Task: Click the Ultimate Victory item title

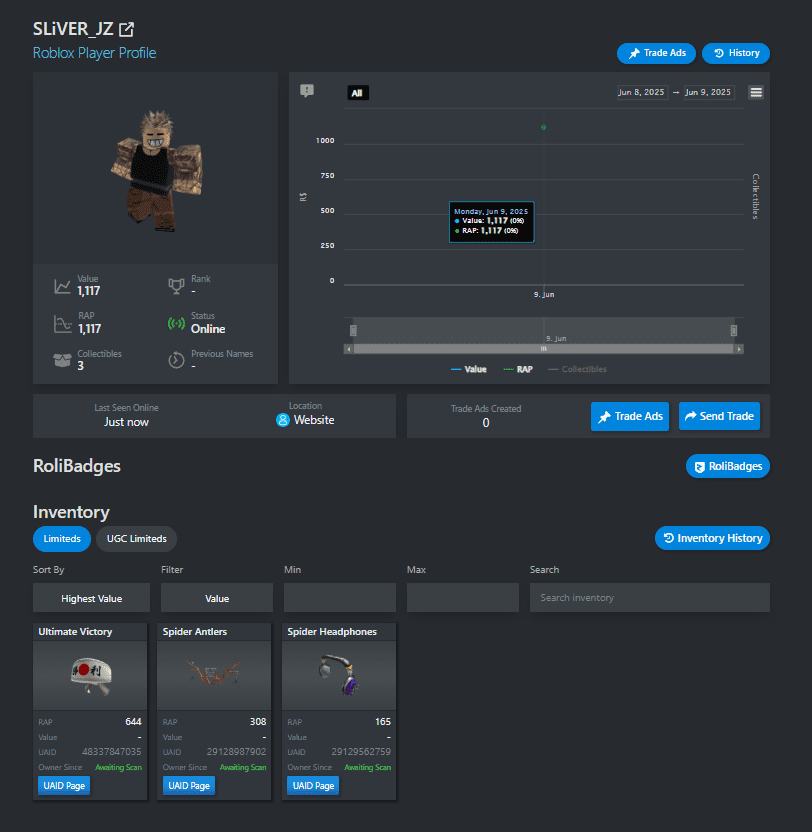Action: click(x=75, y=631)
